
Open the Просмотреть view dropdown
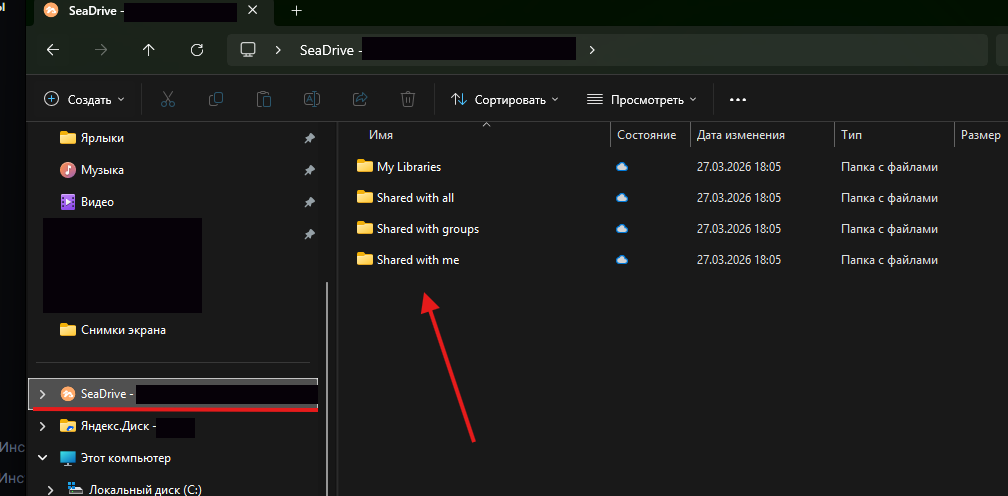point(642,100)
